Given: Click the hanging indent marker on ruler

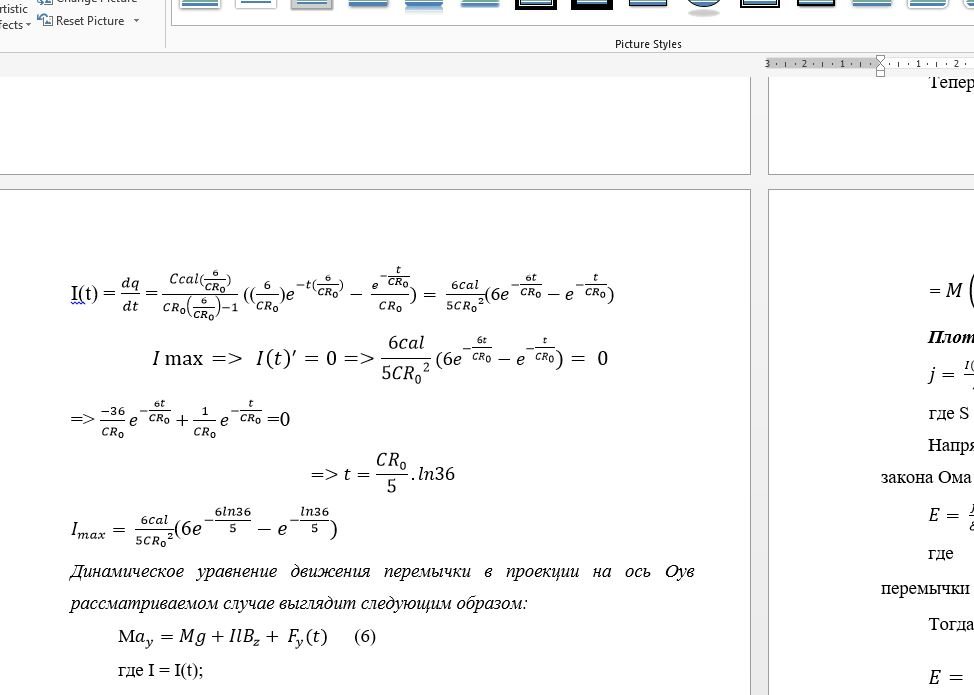Looking at the screenshot, I should pyautogui.click(x=880, y=67).
